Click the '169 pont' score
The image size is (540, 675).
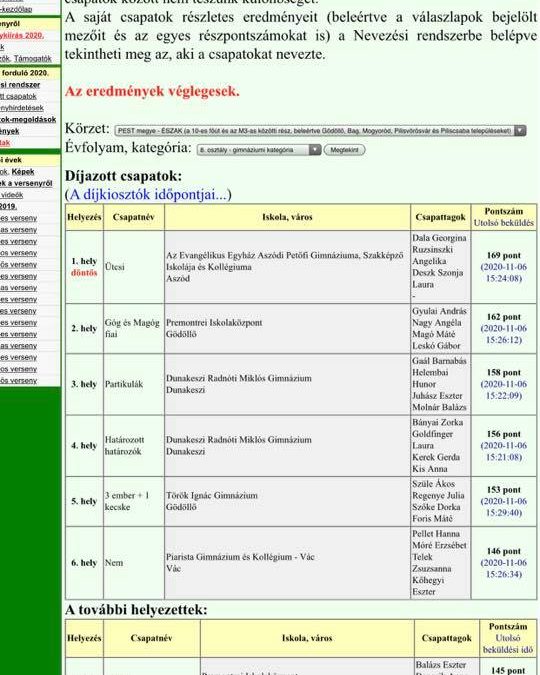pyautogui.click(x=503, y=255)
